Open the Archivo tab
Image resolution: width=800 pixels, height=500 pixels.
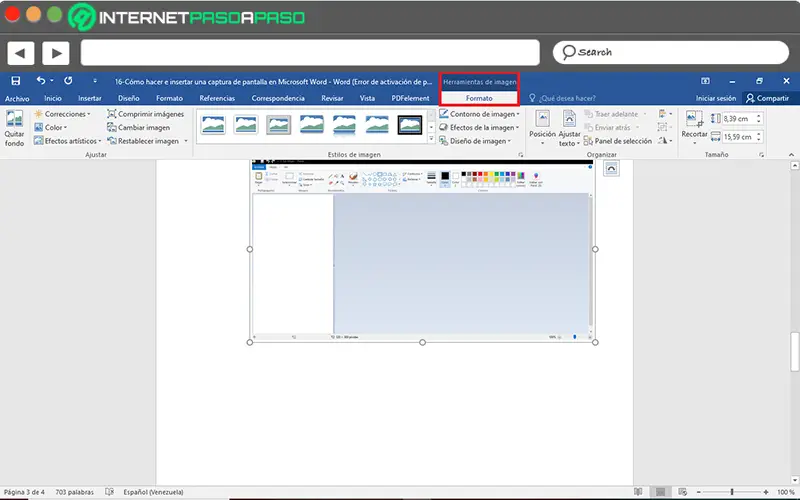click(x=17, y=98)
